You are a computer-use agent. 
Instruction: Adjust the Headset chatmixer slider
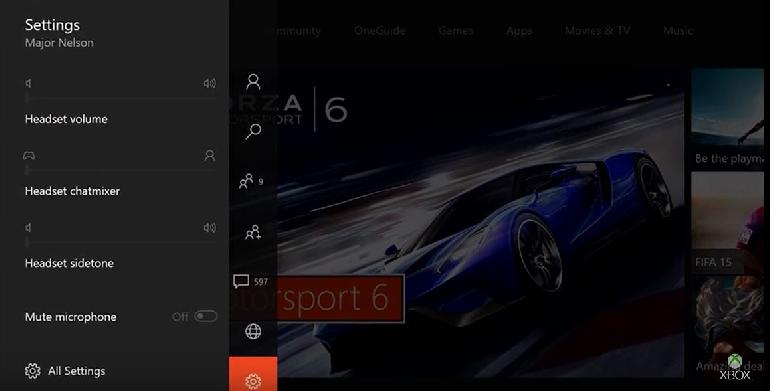click(x=121, y=170)
